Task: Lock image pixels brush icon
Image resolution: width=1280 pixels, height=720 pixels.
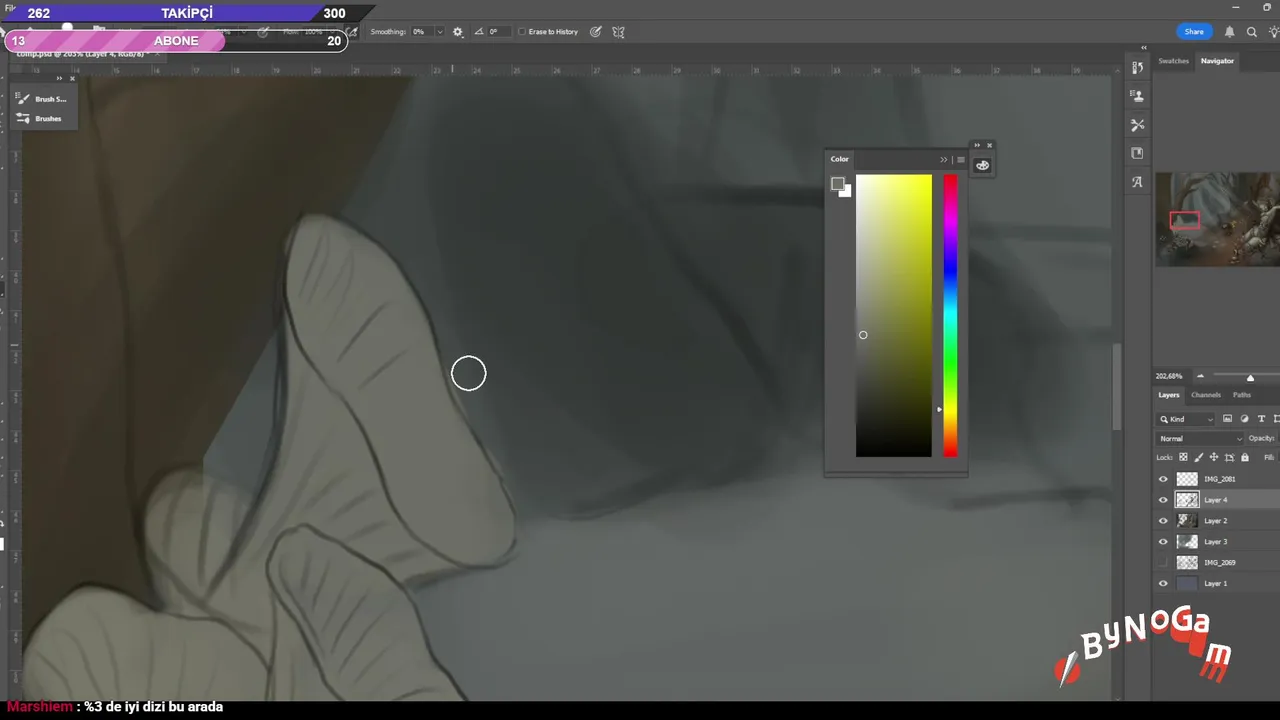Action: click(1198, 457)
